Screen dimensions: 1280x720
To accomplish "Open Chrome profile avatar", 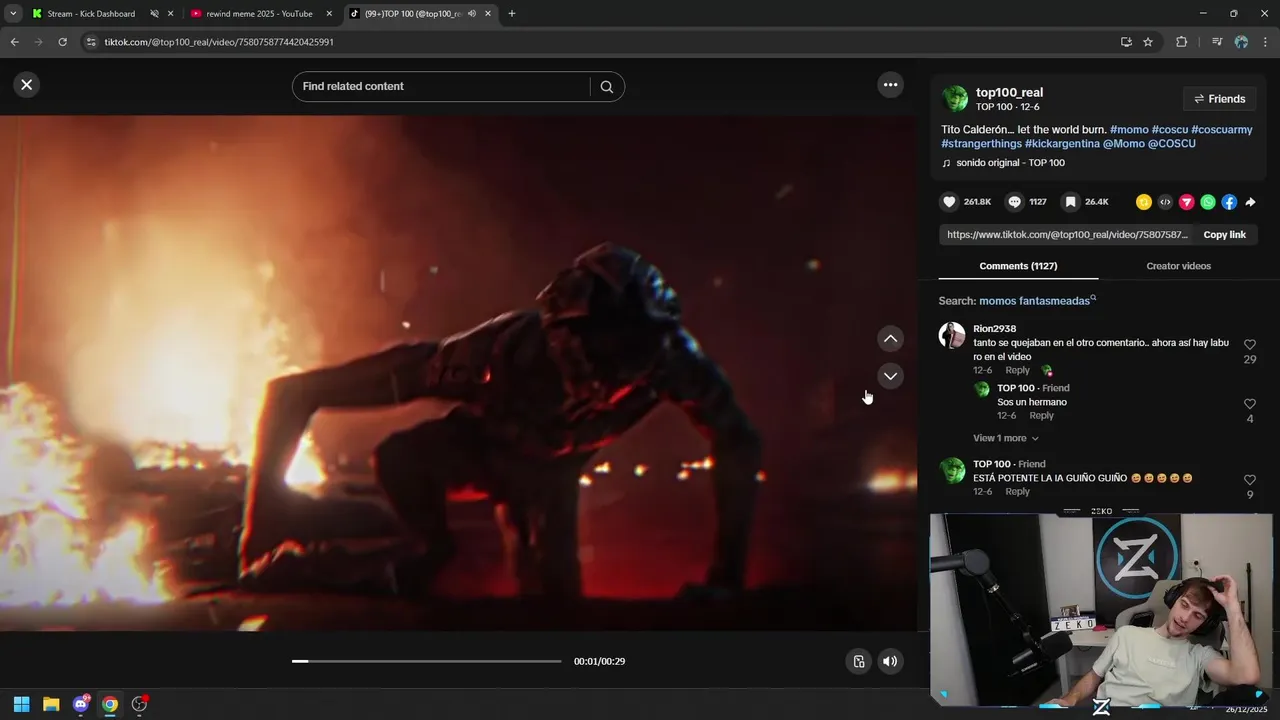I will pyautogui.click(x=1241, y=42).
